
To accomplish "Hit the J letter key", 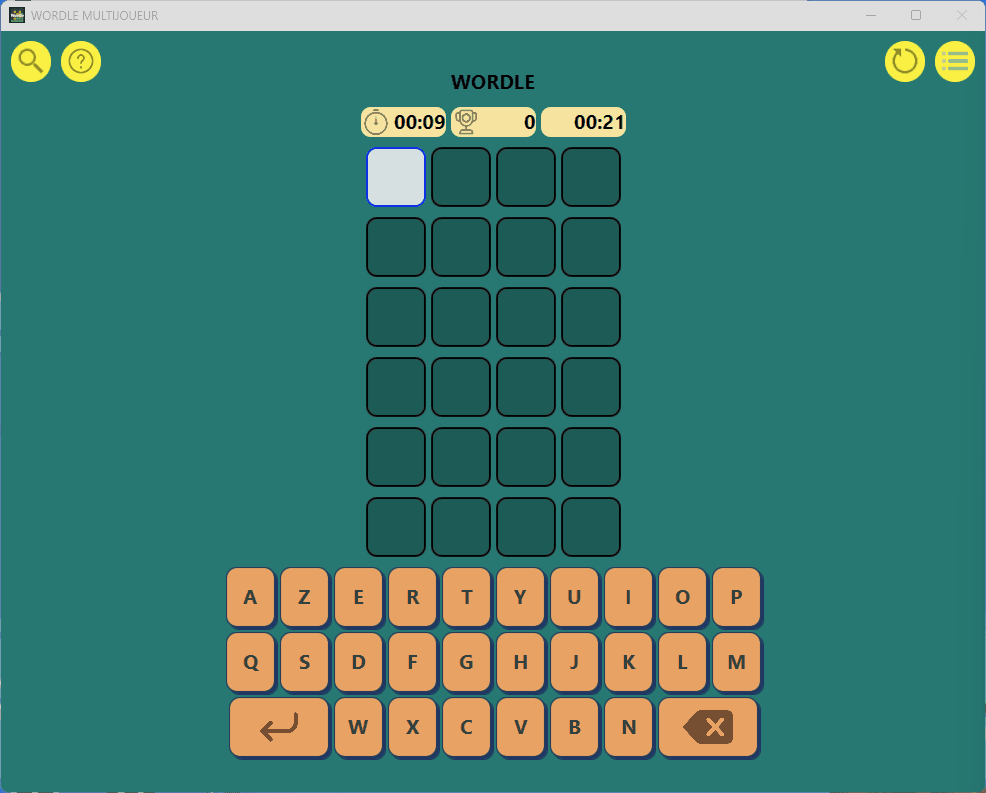I will (x=574, y=662).
